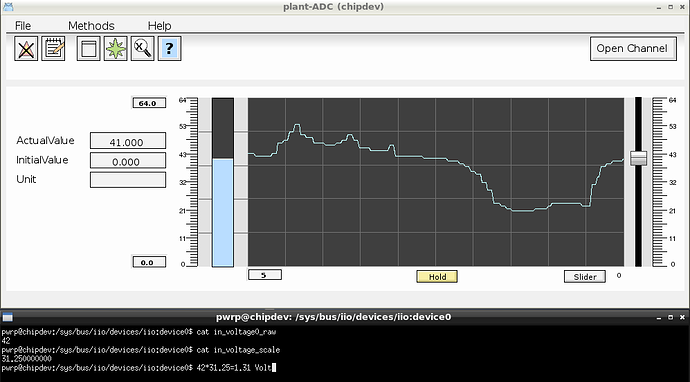Click the vertical slider handle near 43
This screenshot has height=382, width=690.
[x=639, y=158]
